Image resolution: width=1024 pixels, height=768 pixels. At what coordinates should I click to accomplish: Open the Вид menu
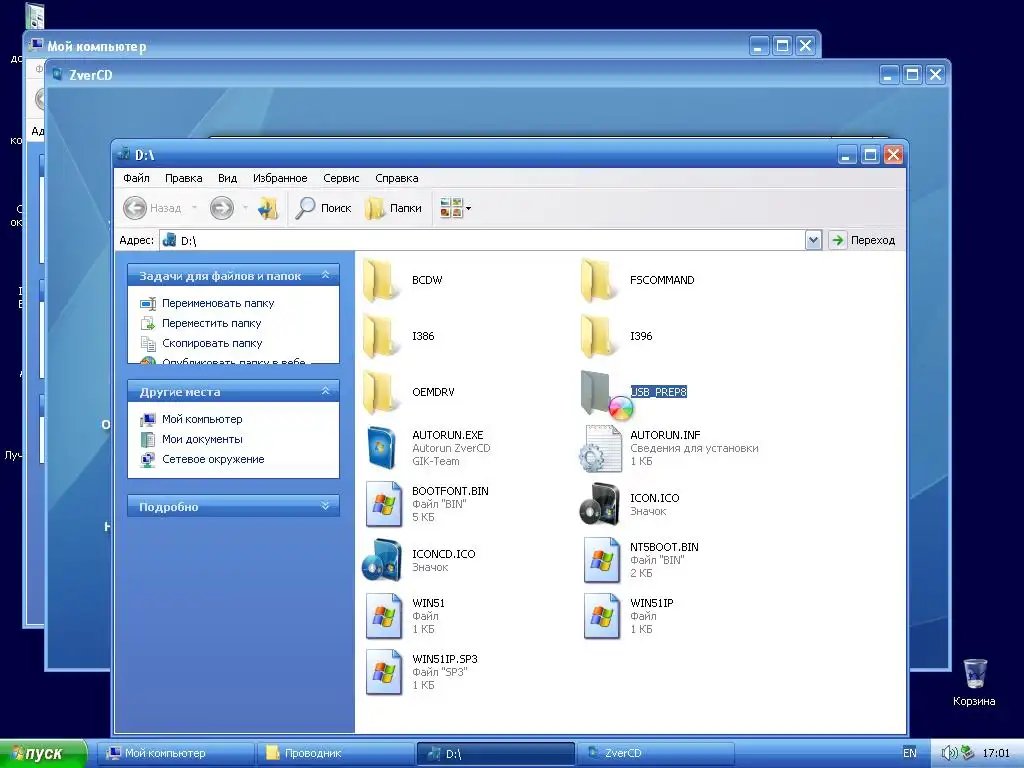coord(227,178)
